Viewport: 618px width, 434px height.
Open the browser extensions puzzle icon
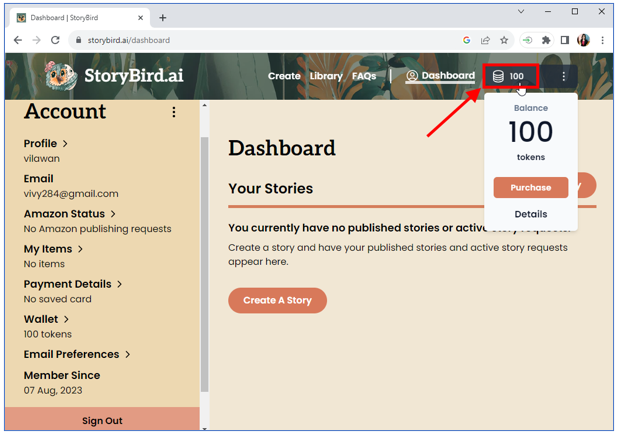[546, 40]
